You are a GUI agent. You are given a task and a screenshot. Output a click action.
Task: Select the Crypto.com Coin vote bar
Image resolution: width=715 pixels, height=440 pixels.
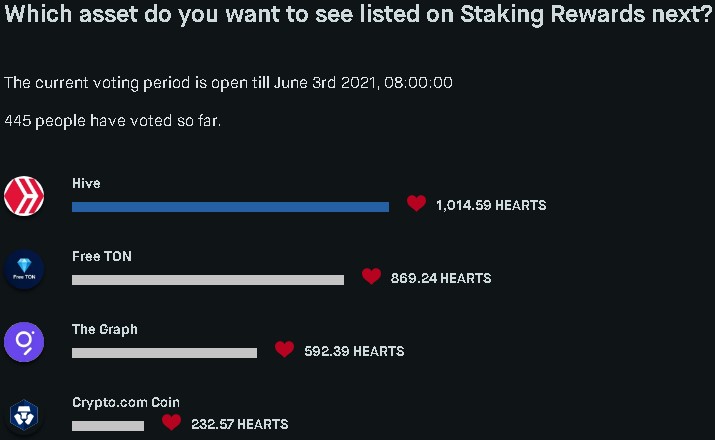coord(108,426)
